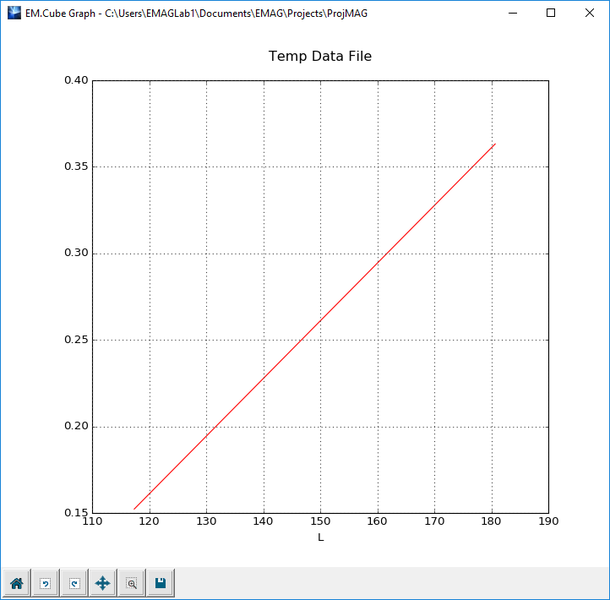Image resolution: width=610 pixels, height=600 pixels.
Task: Reset the plot view with Home icon
Action: tap(16, 582)
